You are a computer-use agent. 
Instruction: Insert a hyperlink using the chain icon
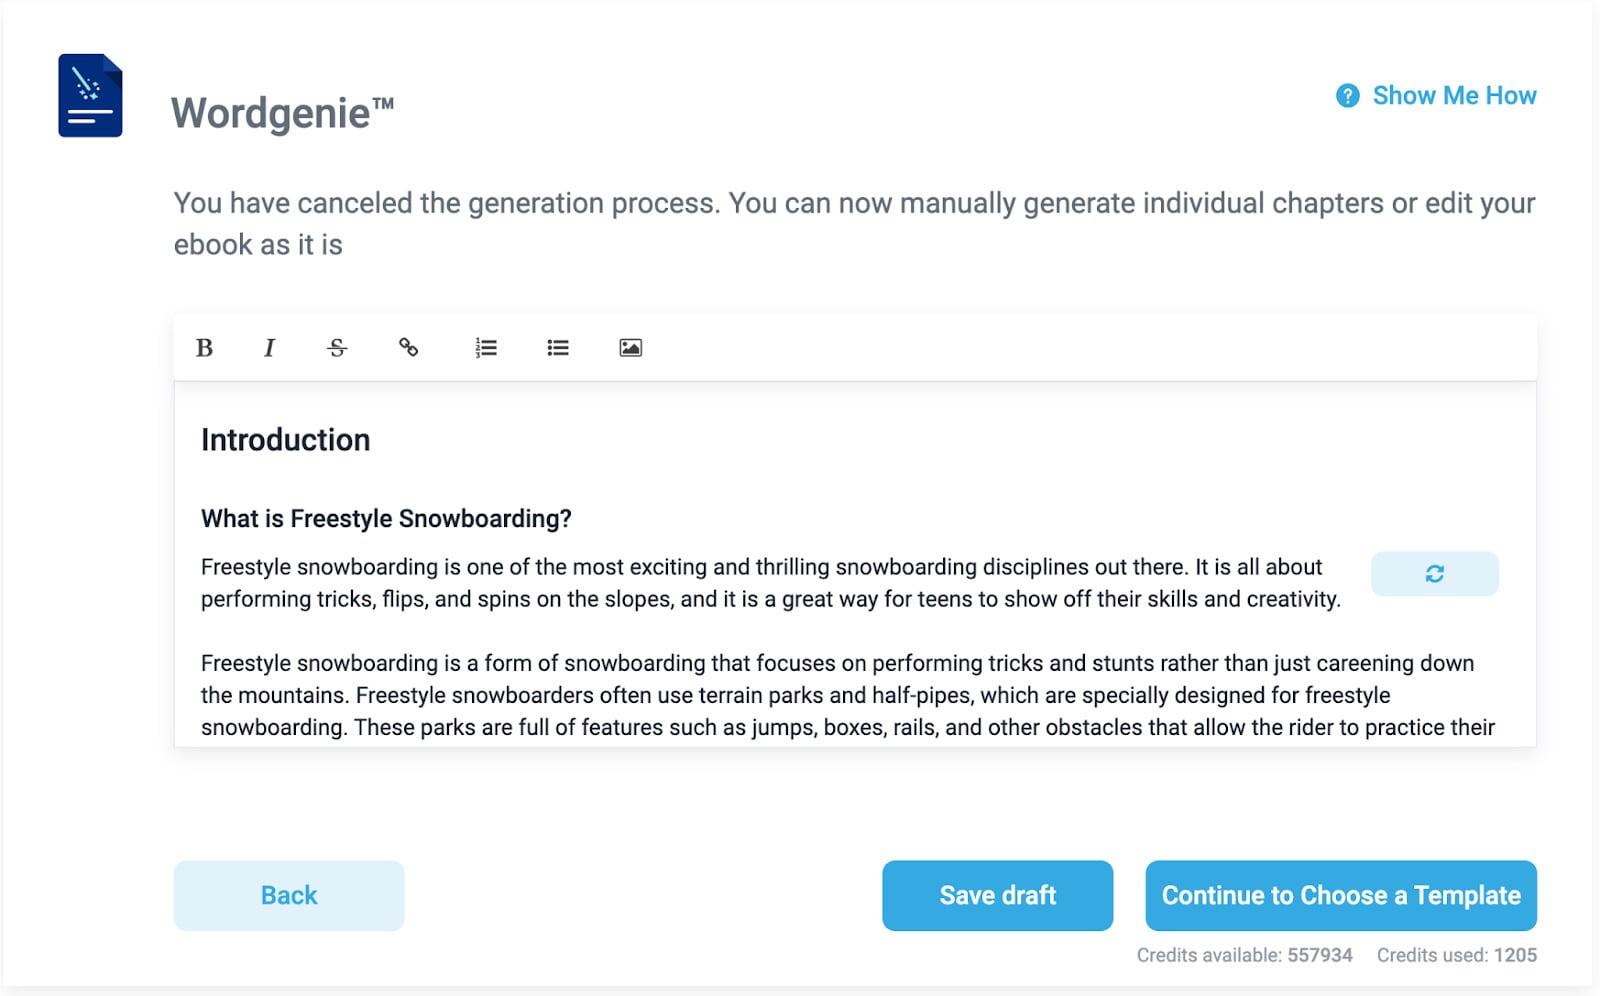(409, 349)
